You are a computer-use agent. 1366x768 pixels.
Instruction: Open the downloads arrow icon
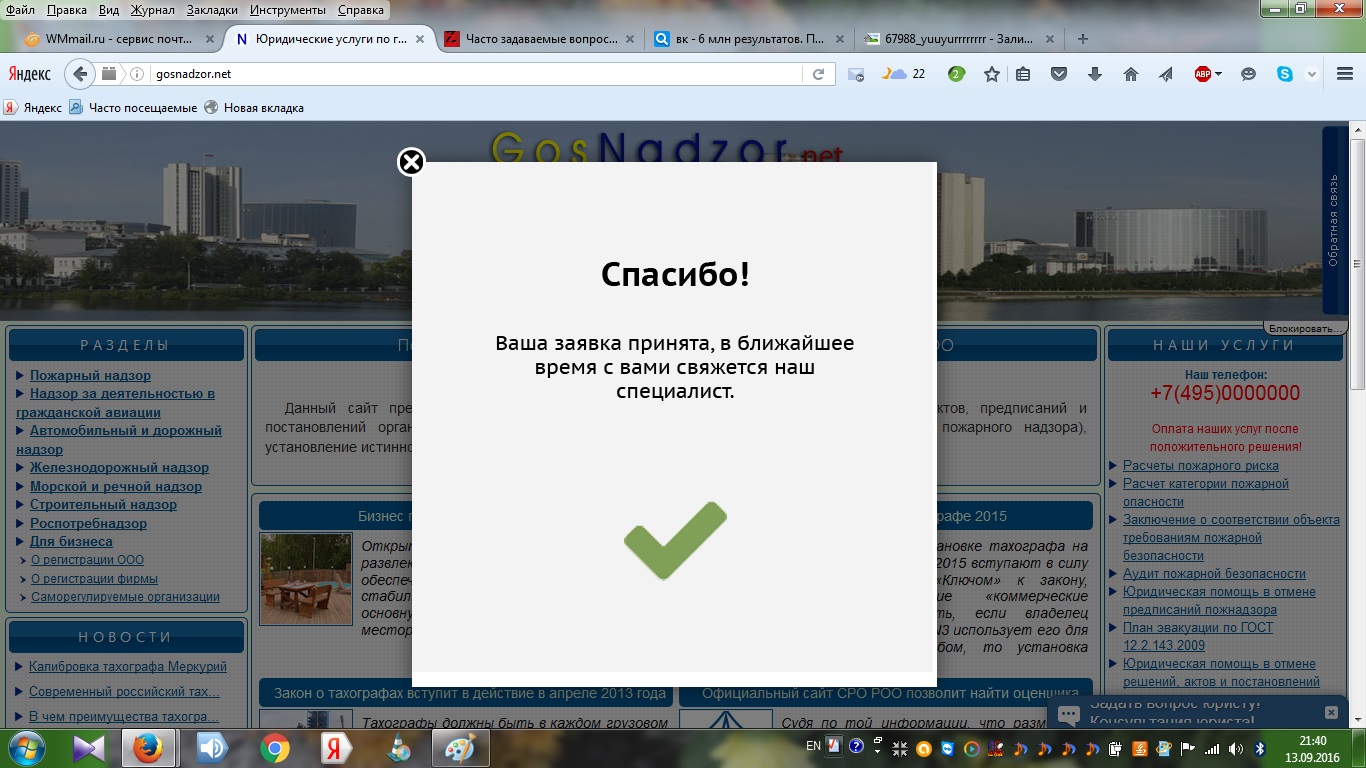pyautogui.click(x=1094, y=74)
